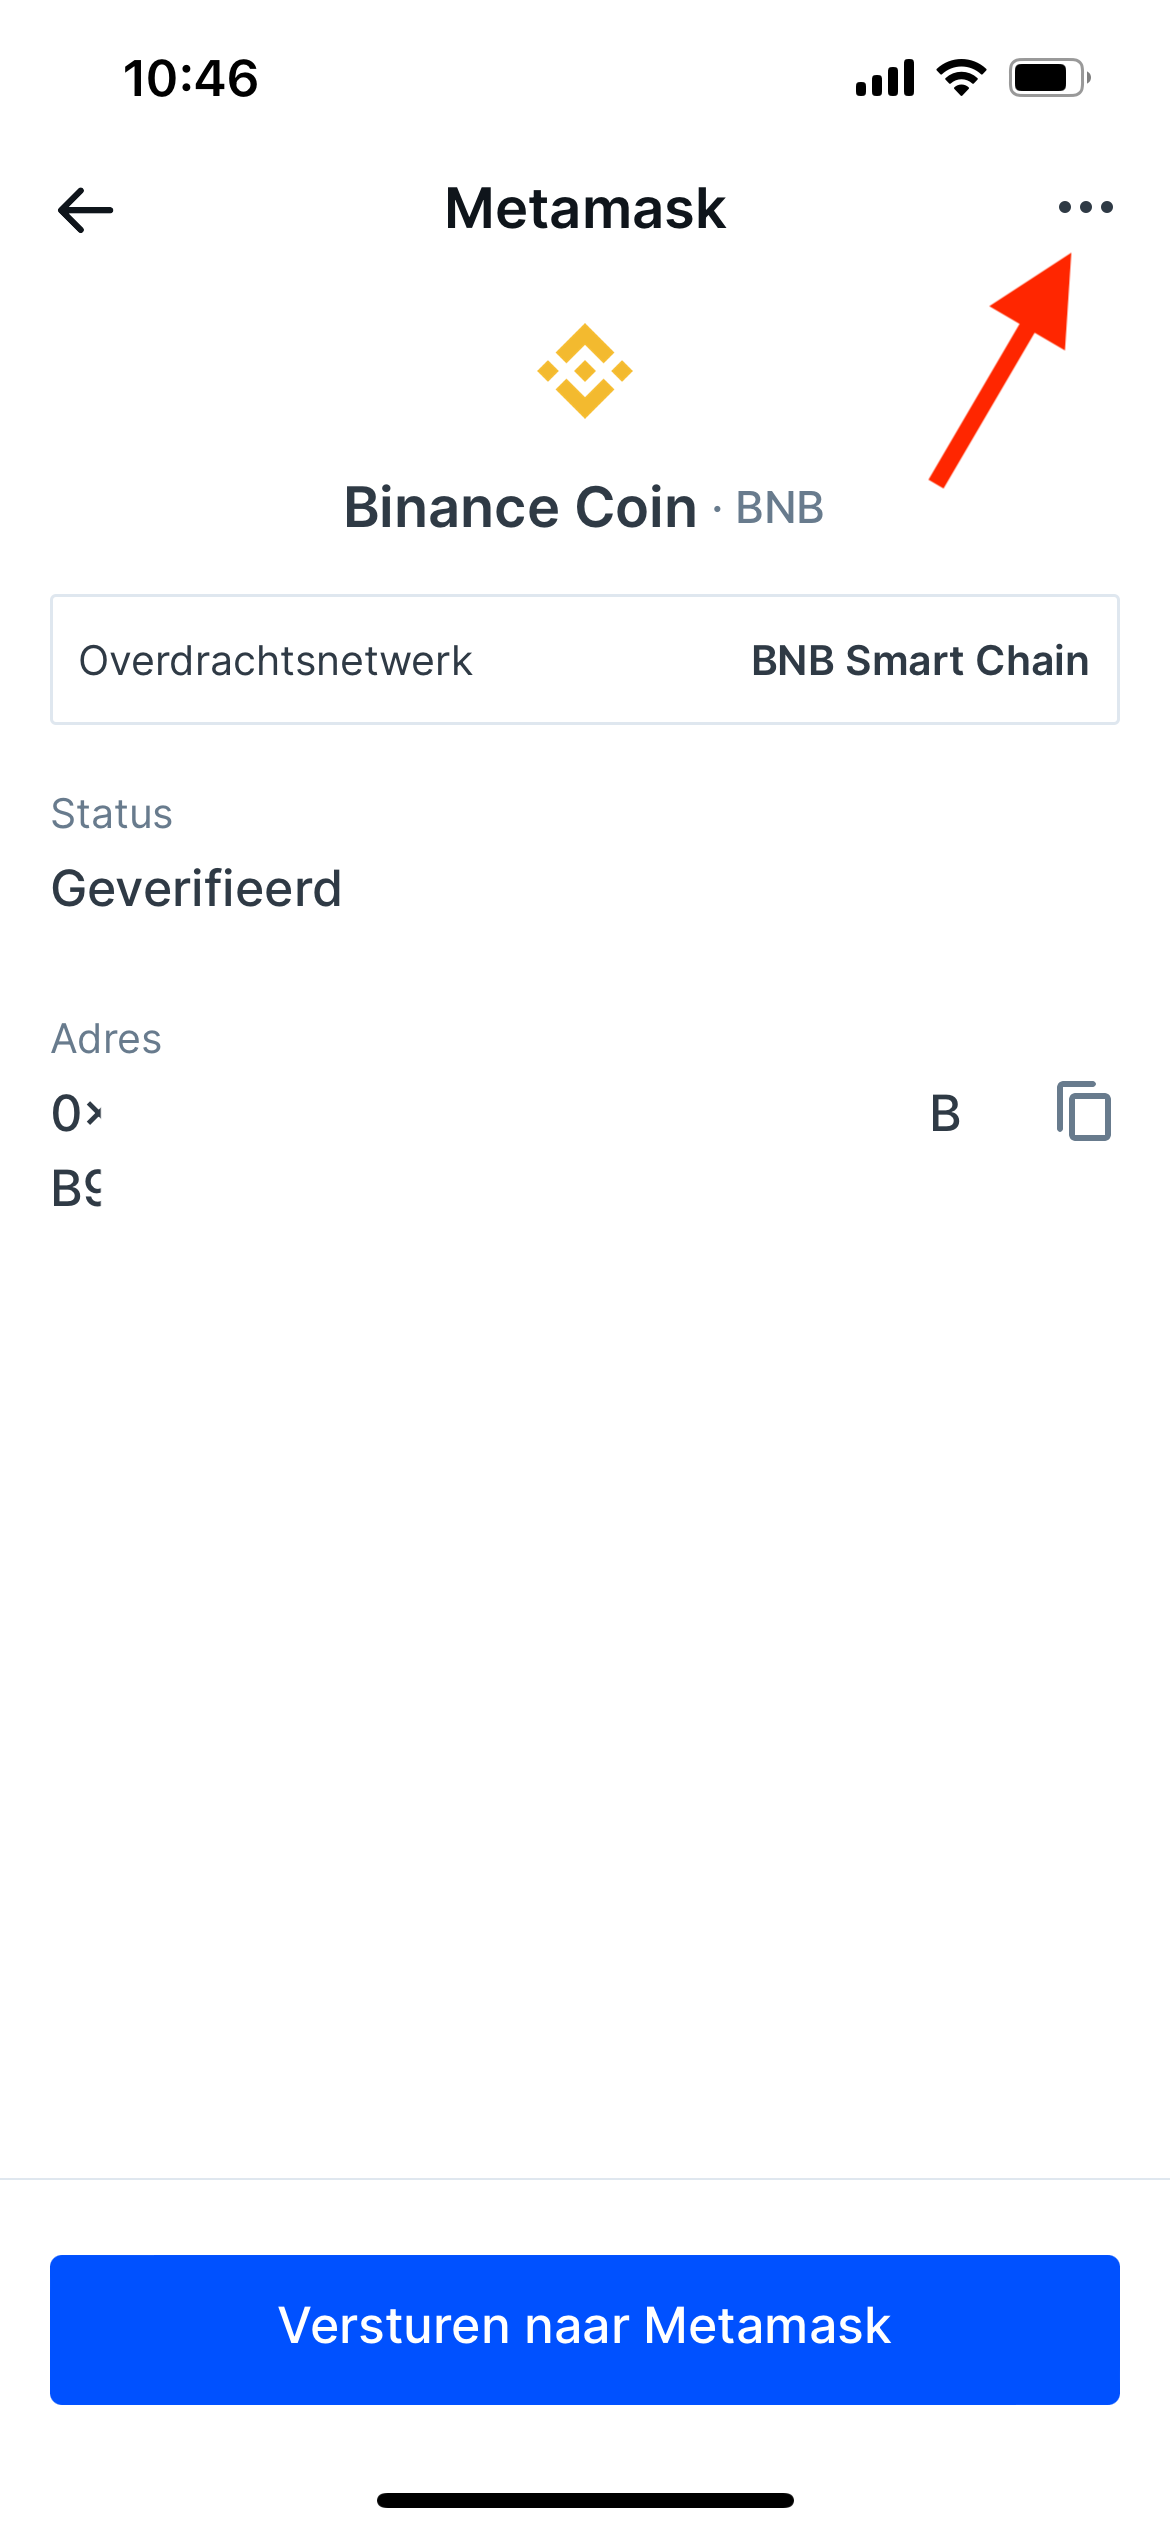Viewport: 1170px width, 2532px height.
Task: Tap the cellular signal icon
Action: [885, 78]
